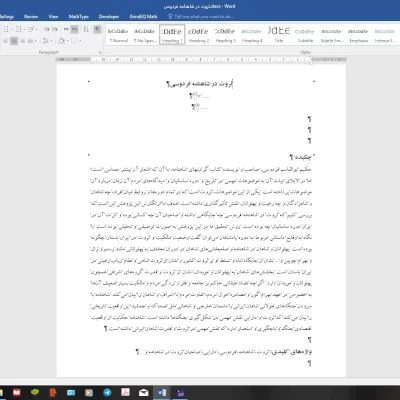Click the Sort icon in Paragraph group
Screen dimensions: 400x400
(86, 29)
